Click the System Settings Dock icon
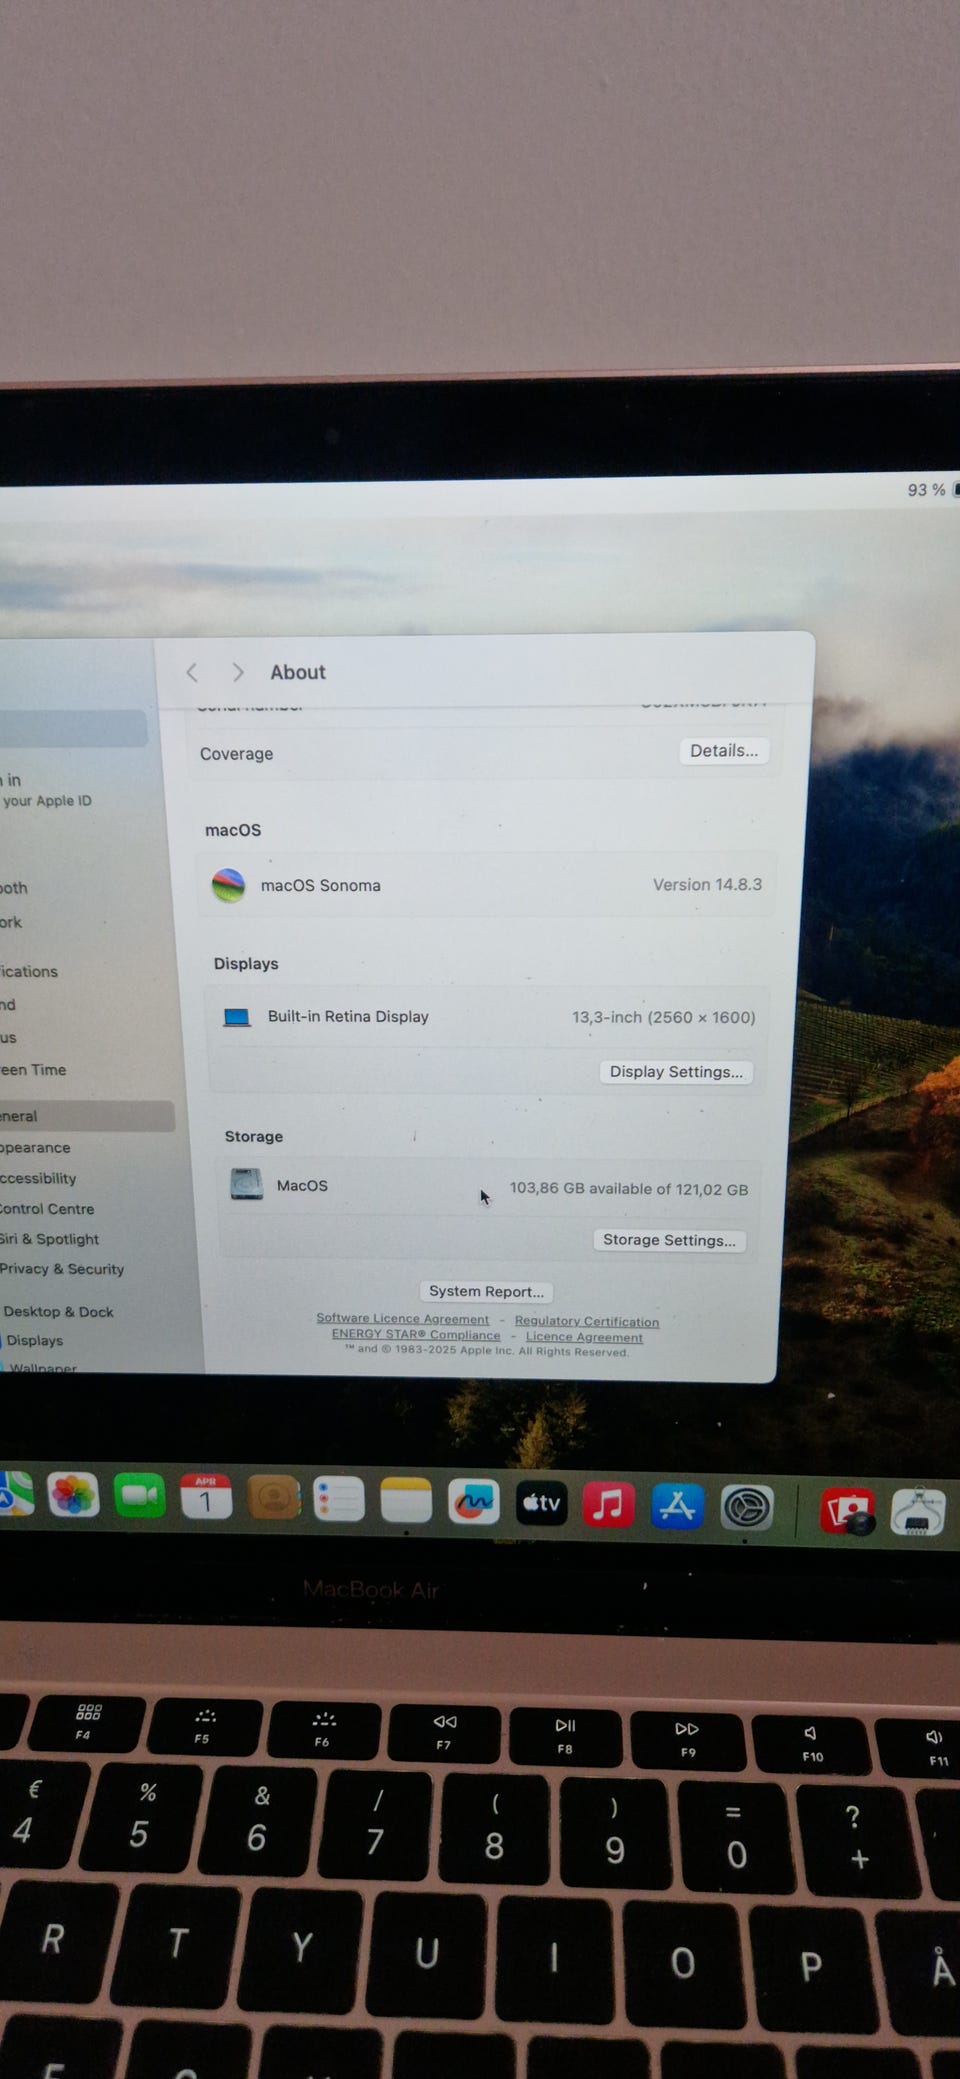960x2079 pixels. point(746,1507)
